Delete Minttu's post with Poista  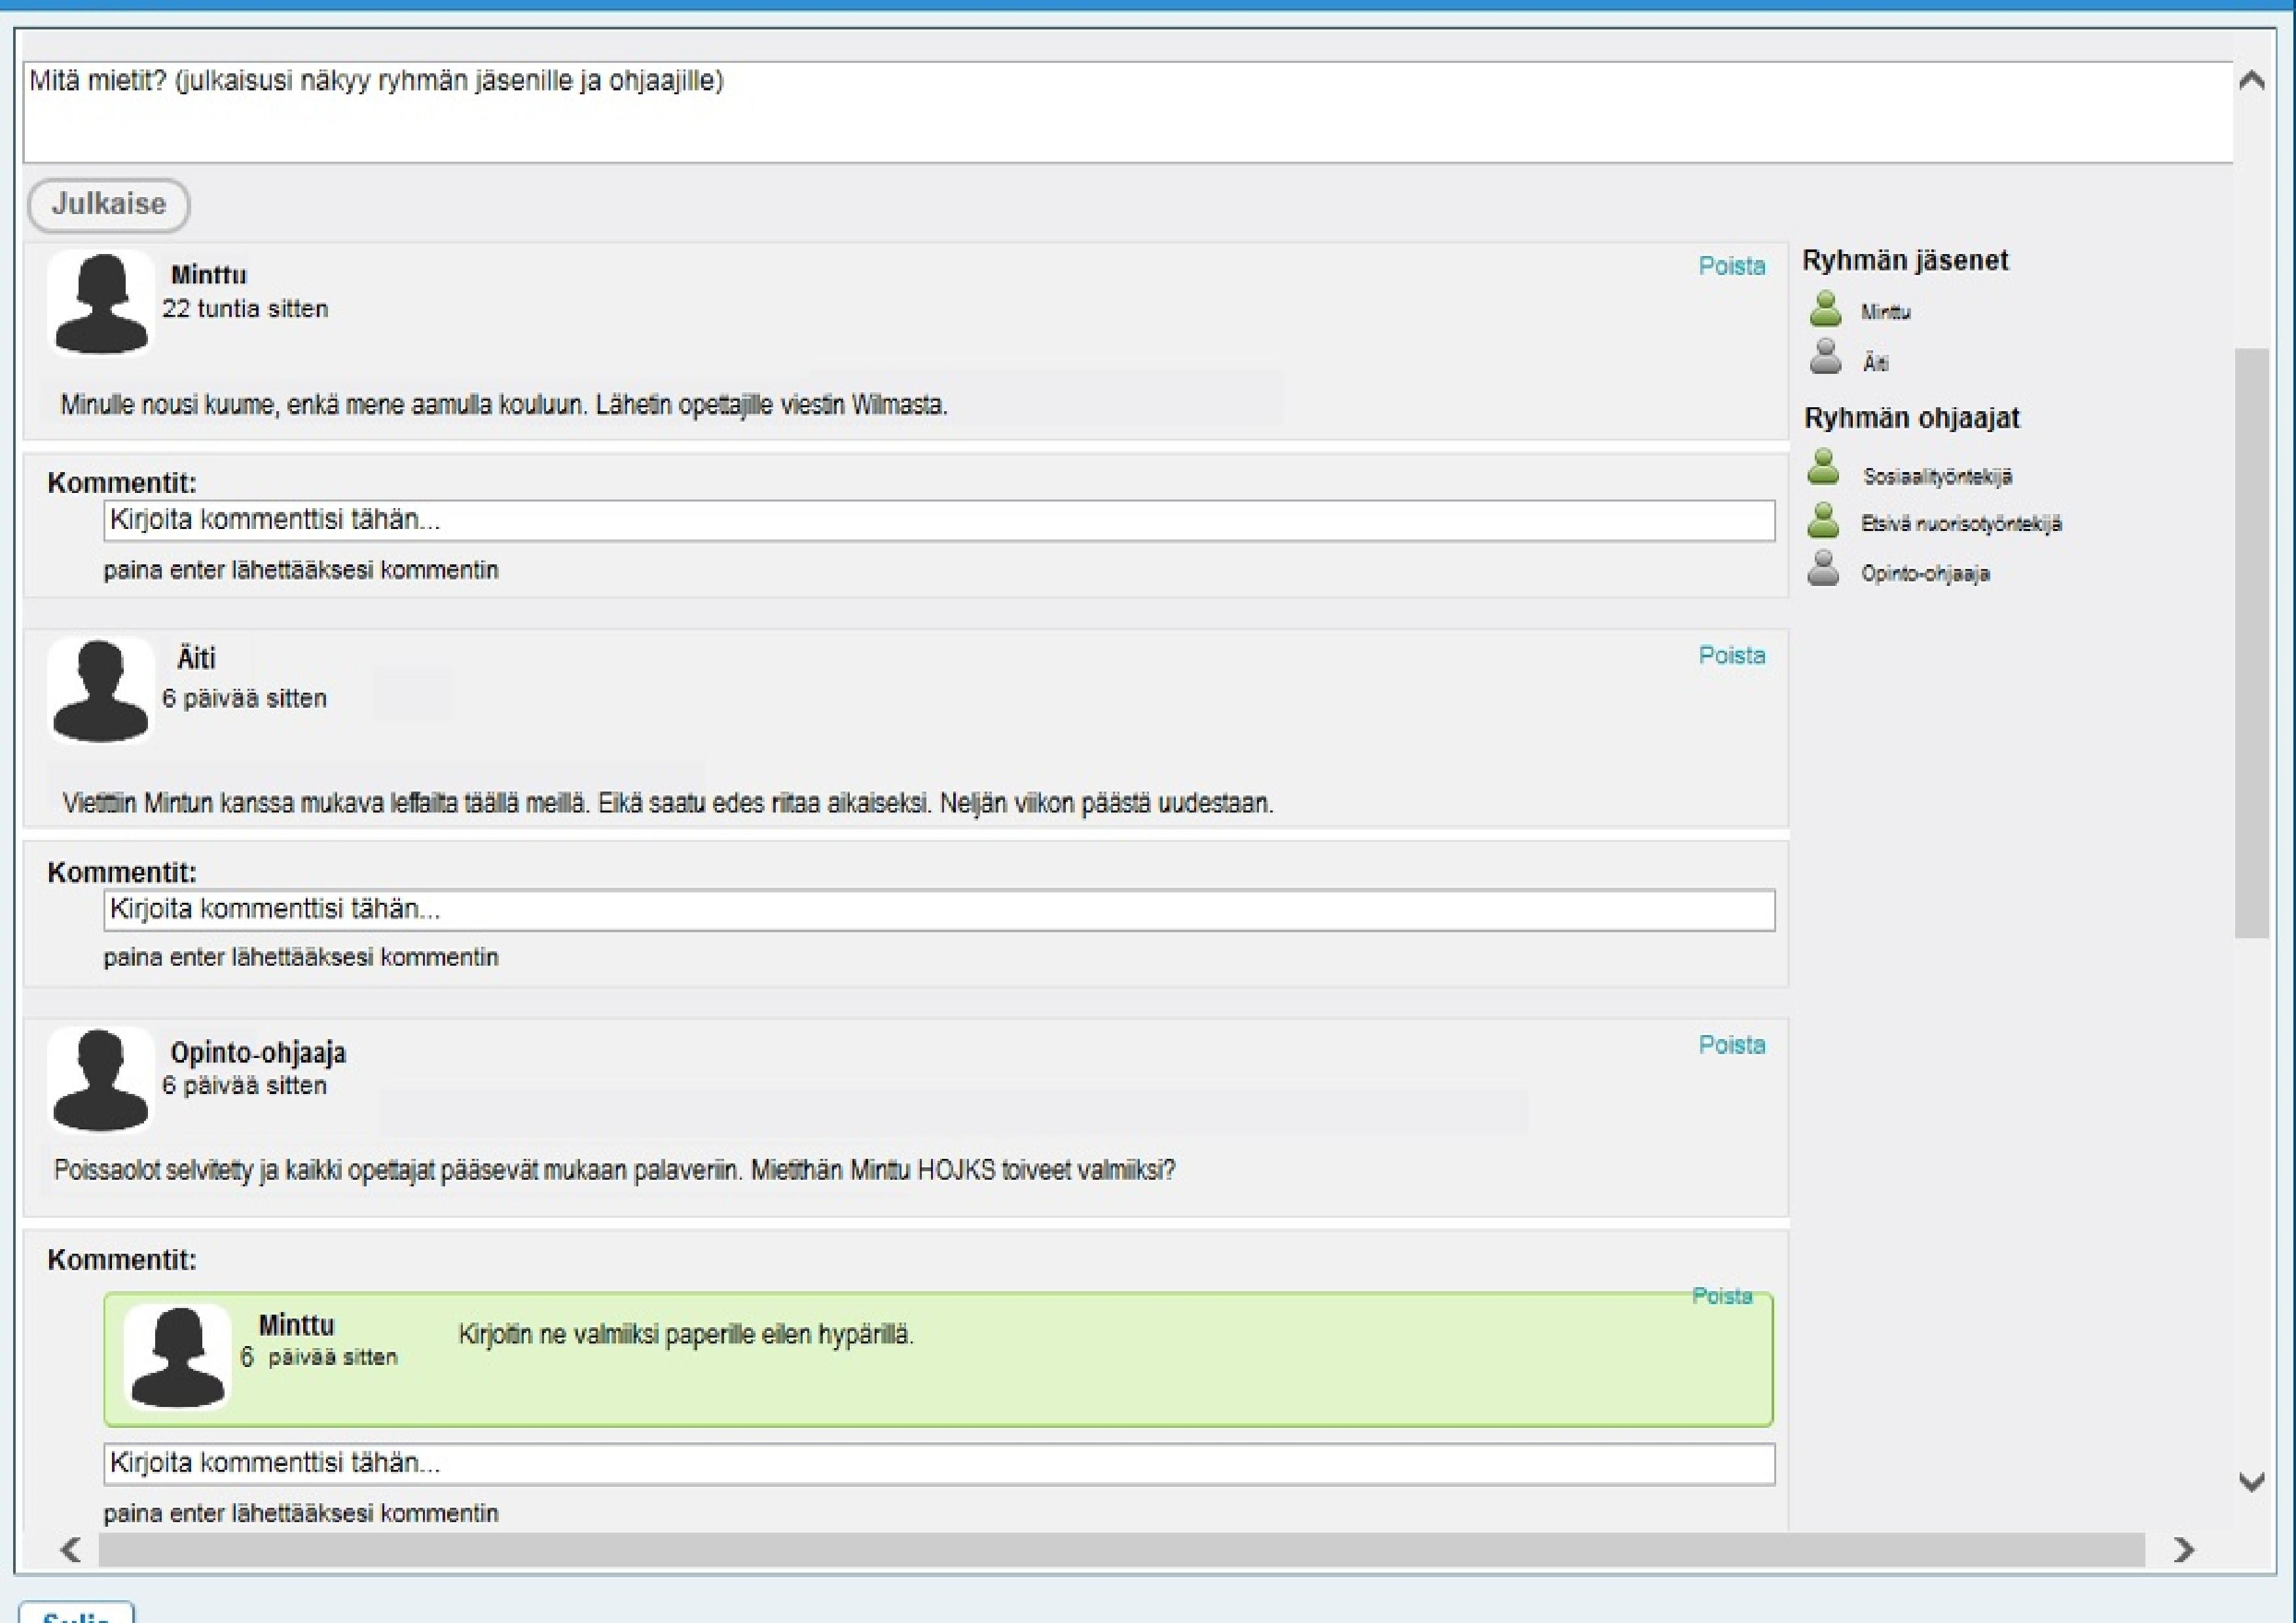tap(1732, 266)
